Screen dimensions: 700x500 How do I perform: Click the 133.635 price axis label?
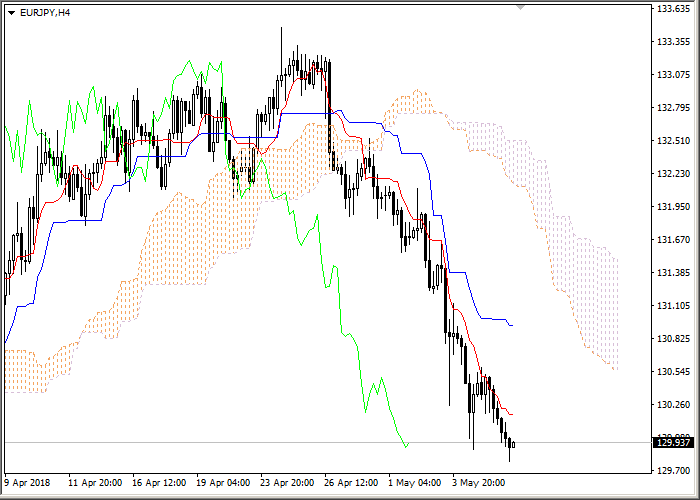(x=672, y=9)
